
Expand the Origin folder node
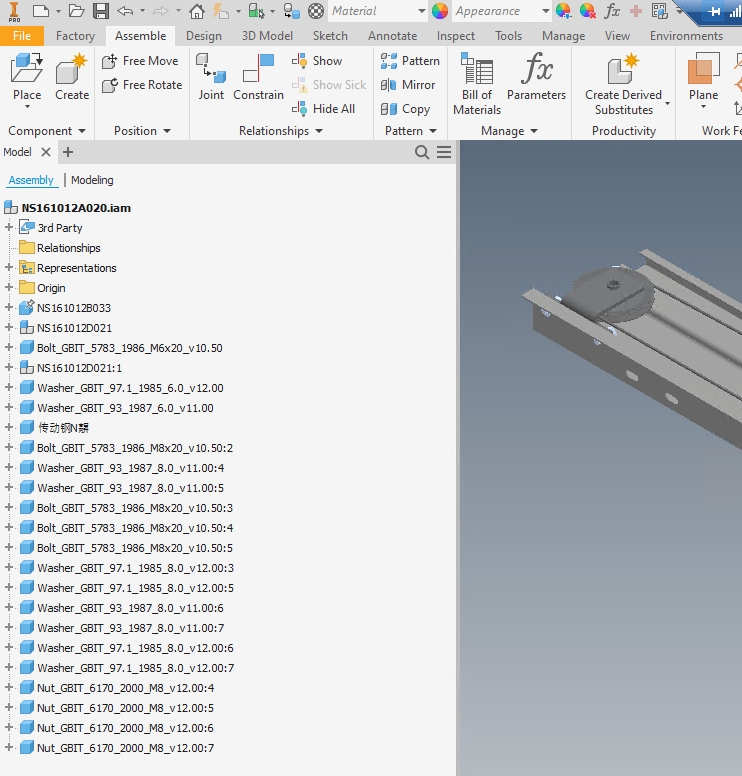point(8,288)
